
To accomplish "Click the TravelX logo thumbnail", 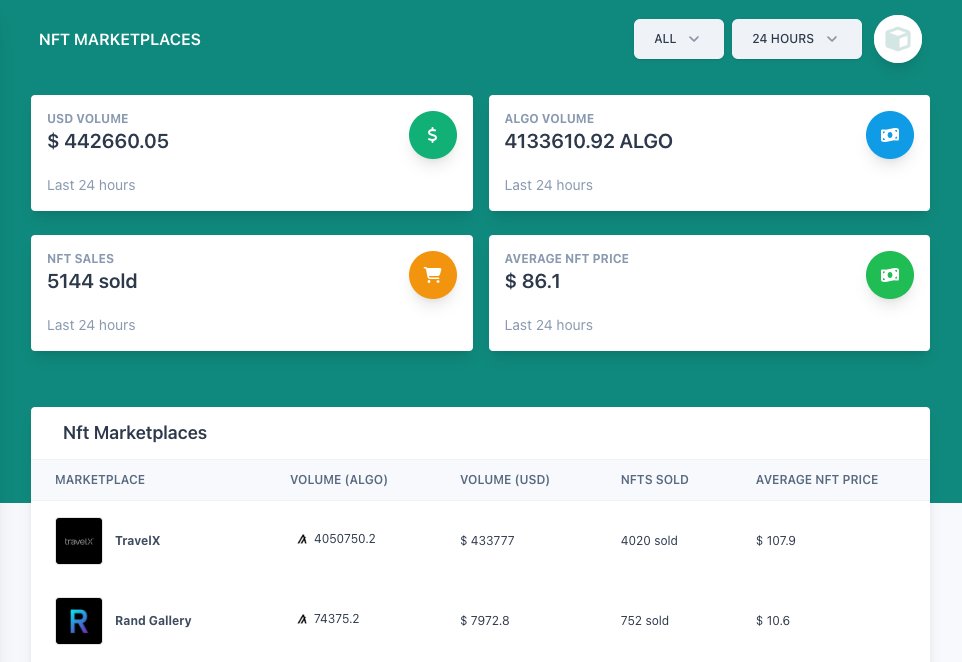I will (x=78, y=540).
